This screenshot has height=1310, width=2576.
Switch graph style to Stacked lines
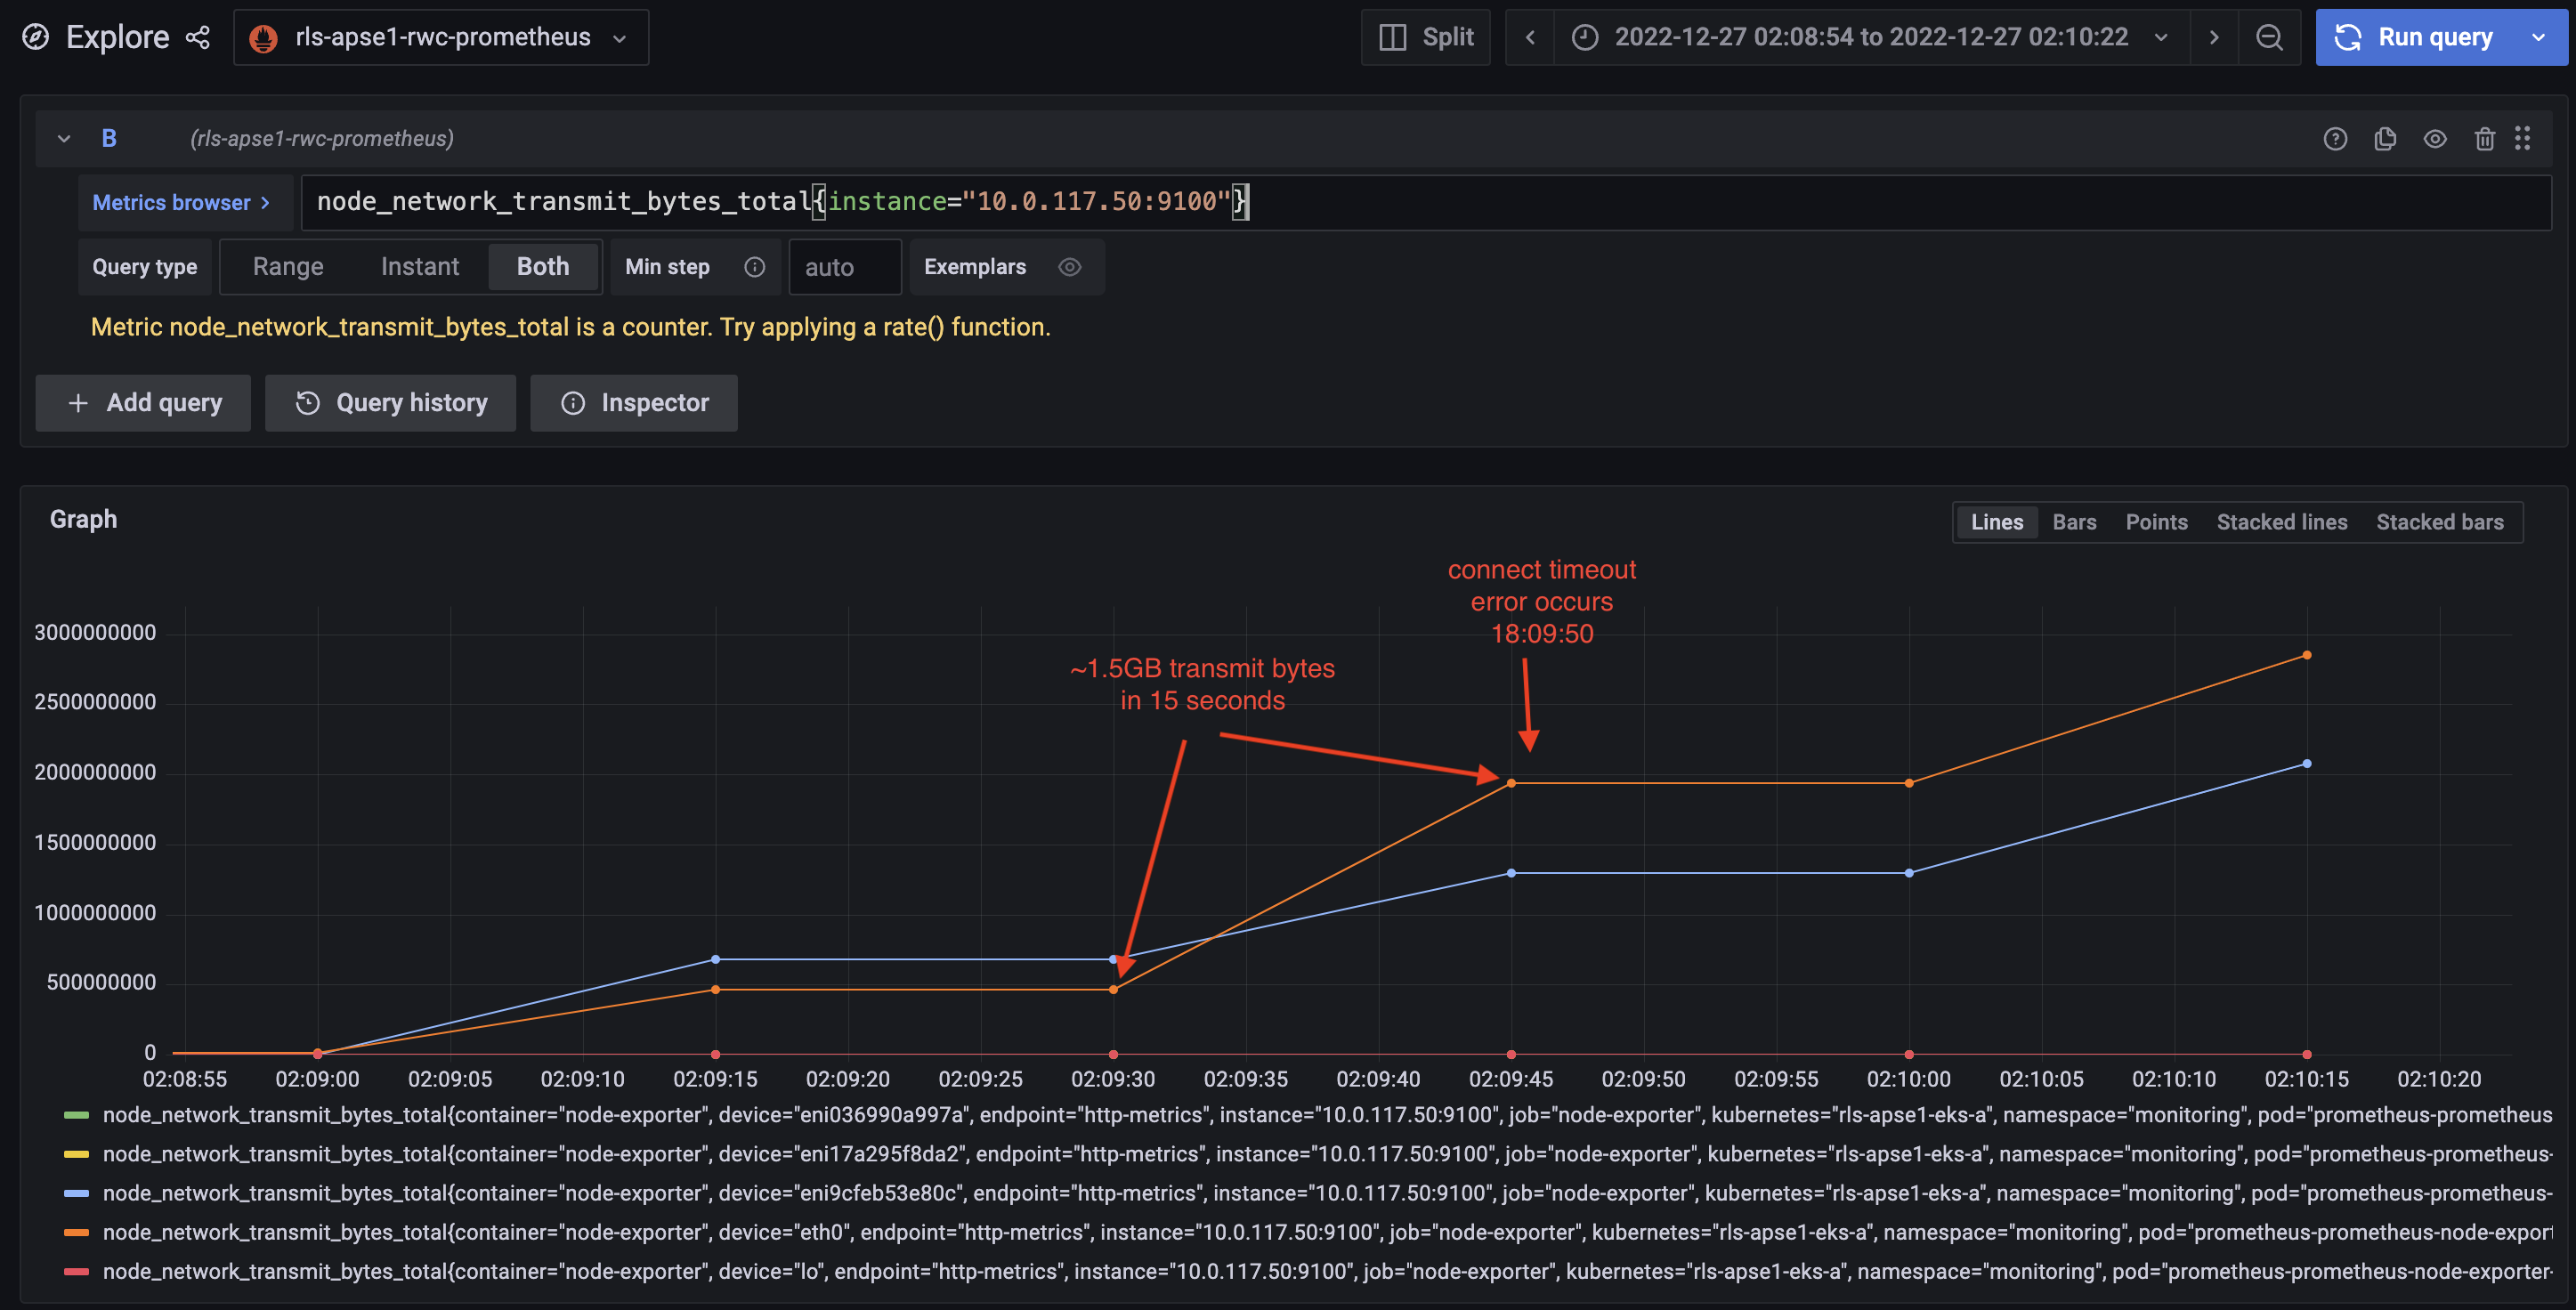click(x=2281, y=522)
